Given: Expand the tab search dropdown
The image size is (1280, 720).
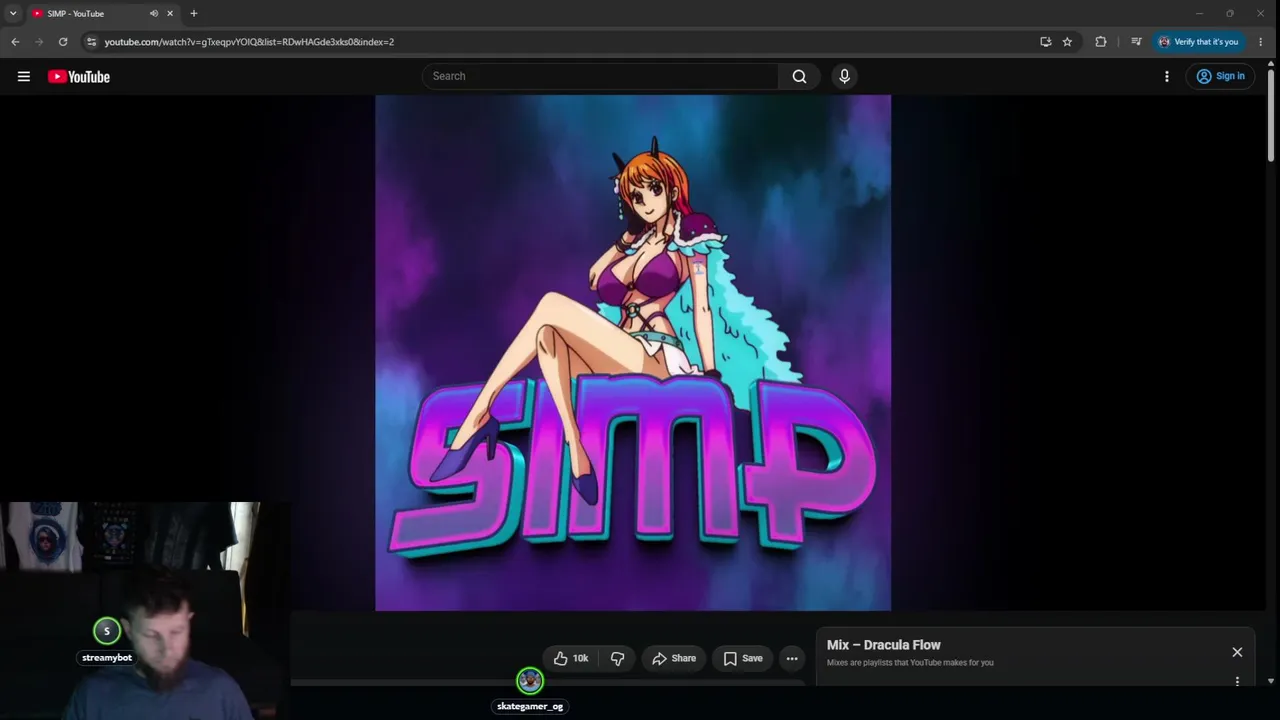Looking at the screenshot, I should [13, 14].
